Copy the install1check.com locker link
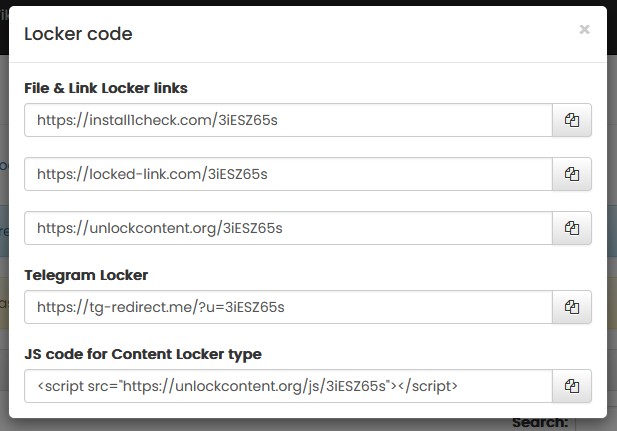617x431 pixels. point(572,120)
